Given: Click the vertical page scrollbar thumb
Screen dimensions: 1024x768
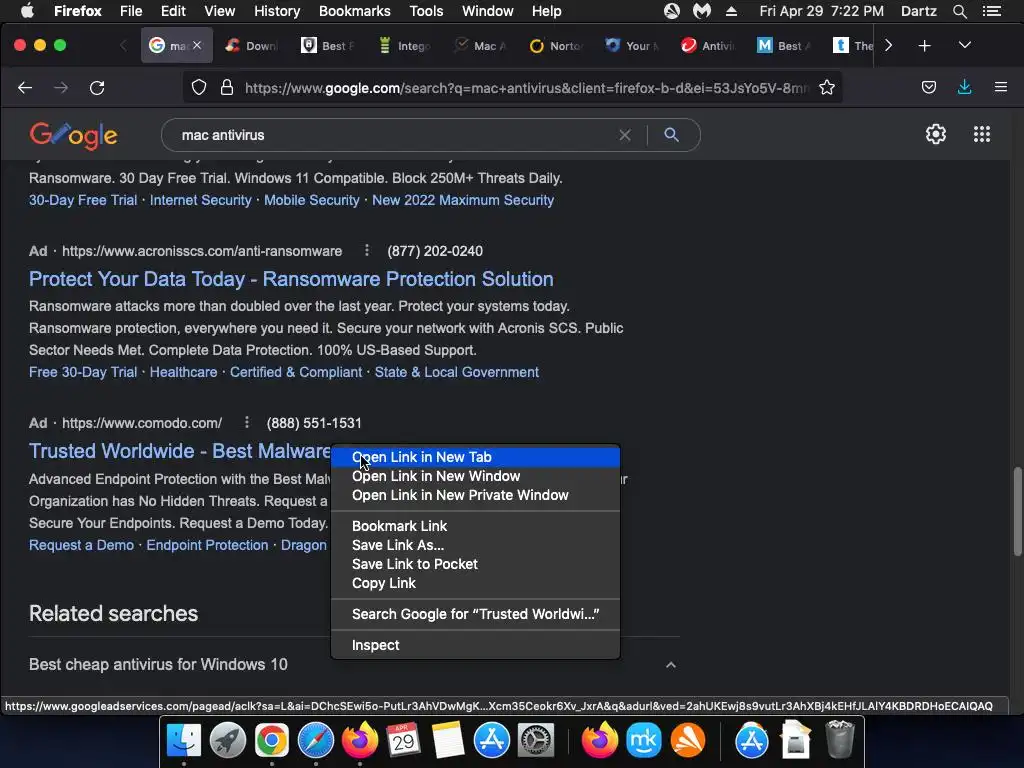Looking at the screenshot, I should [1017, 511].
